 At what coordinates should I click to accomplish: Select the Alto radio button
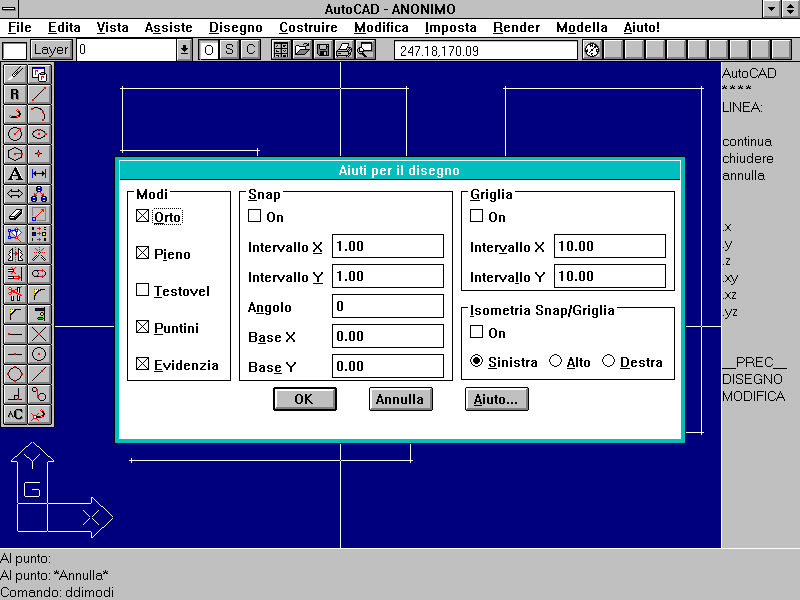tap(556, 361)
